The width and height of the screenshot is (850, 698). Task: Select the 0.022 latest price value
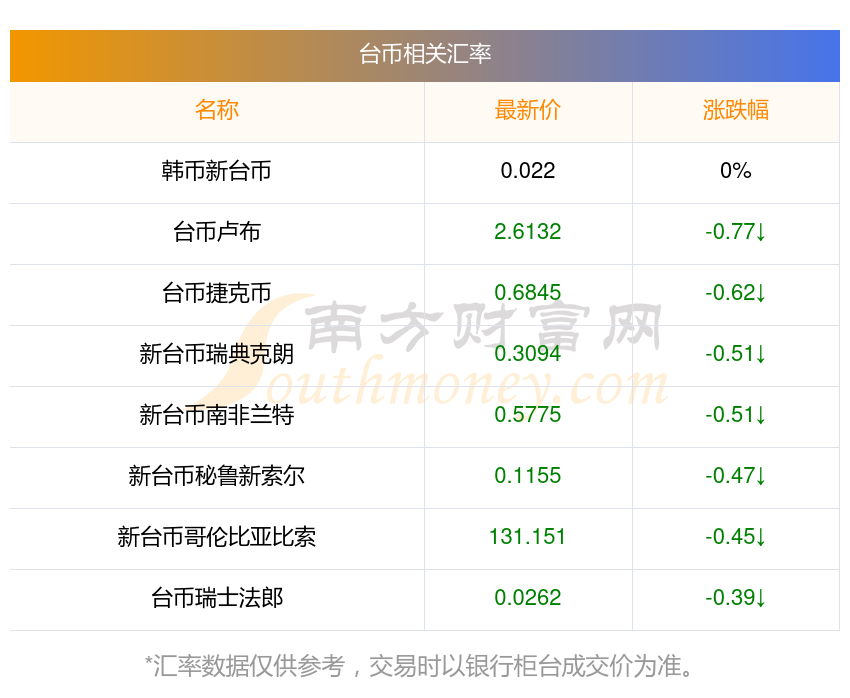coord(527,171)
